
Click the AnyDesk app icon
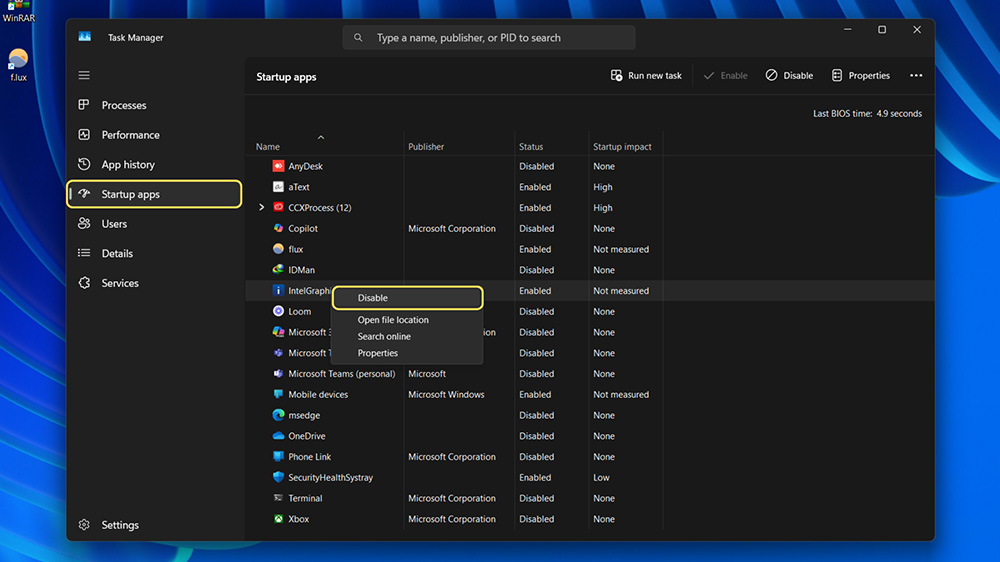278,166
